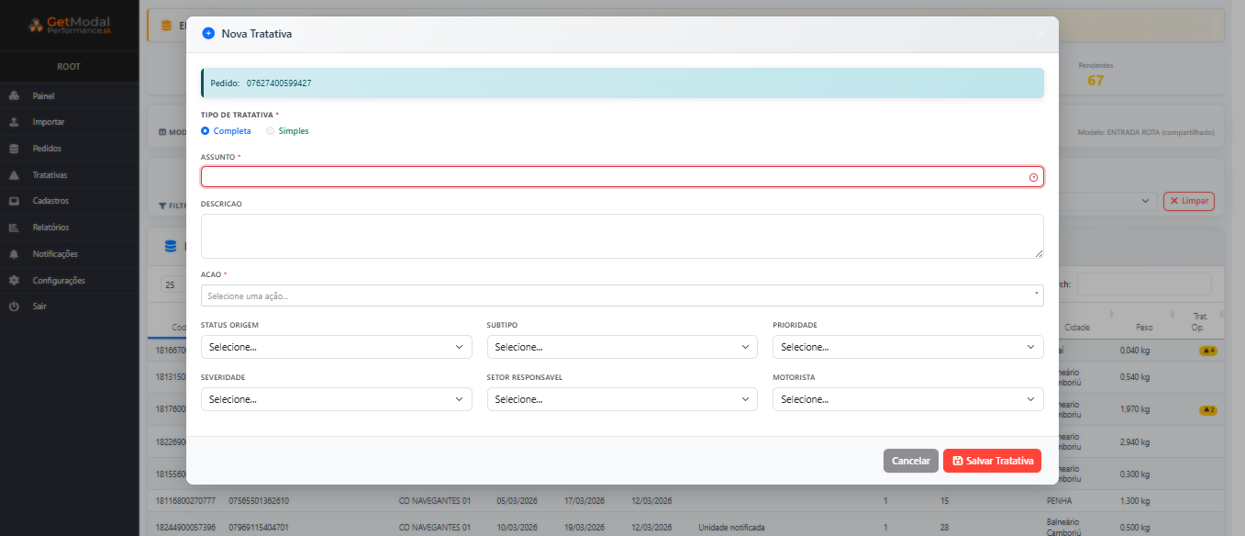Open the filter dropdown next to Limpar
Image resolution: width=1245 pixels, height=536 pixels.
1108,201
